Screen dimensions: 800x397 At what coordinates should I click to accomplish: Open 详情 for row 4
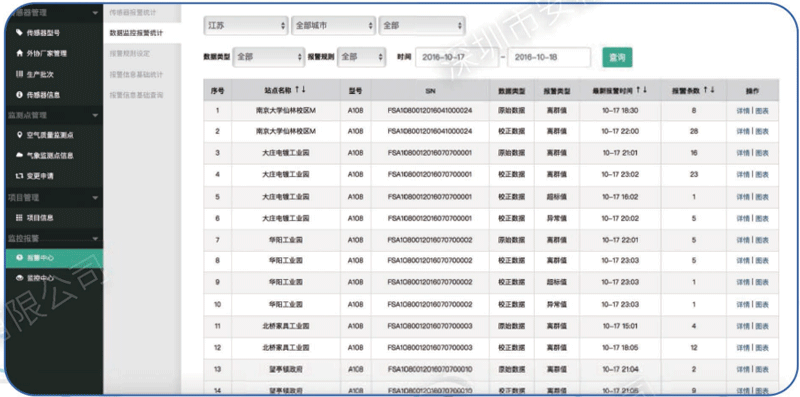[x=743, y=175]
